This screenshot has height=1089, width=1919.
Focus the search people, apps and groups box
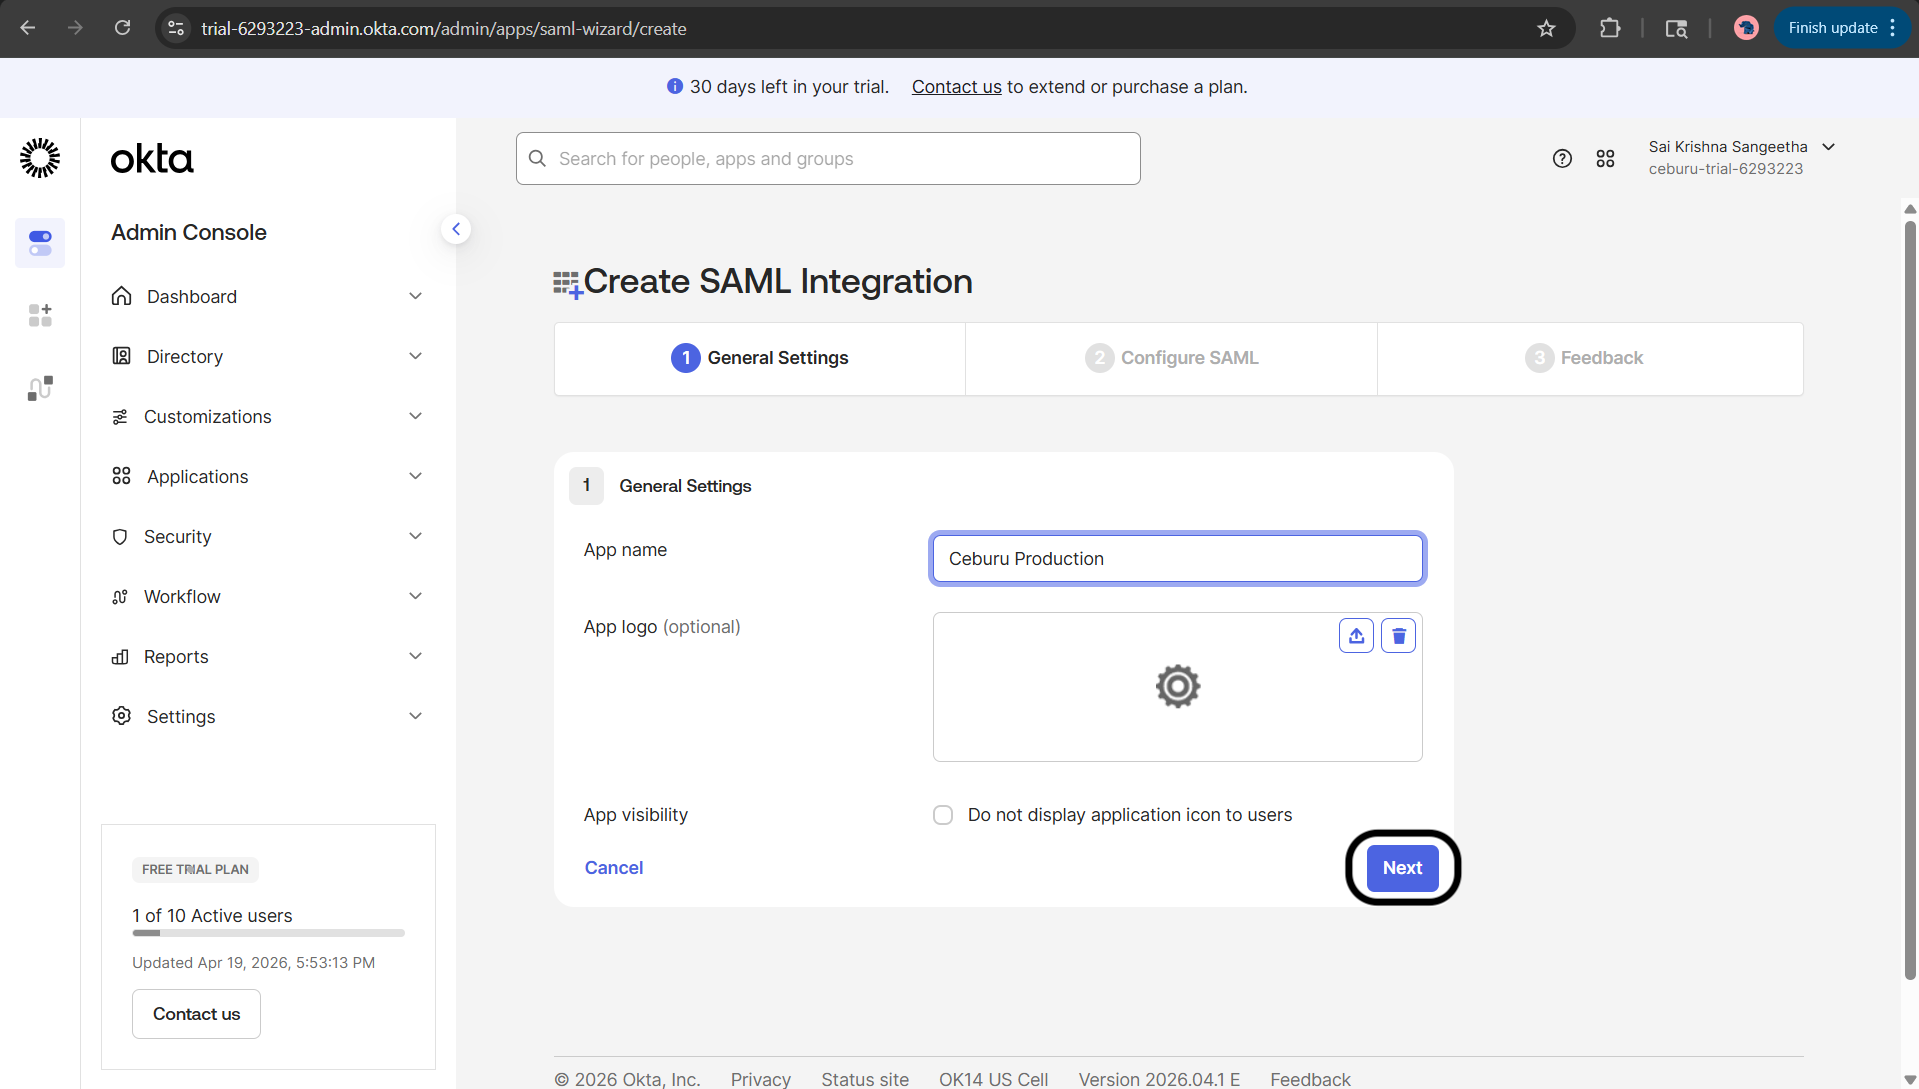[x=828, y=159]
